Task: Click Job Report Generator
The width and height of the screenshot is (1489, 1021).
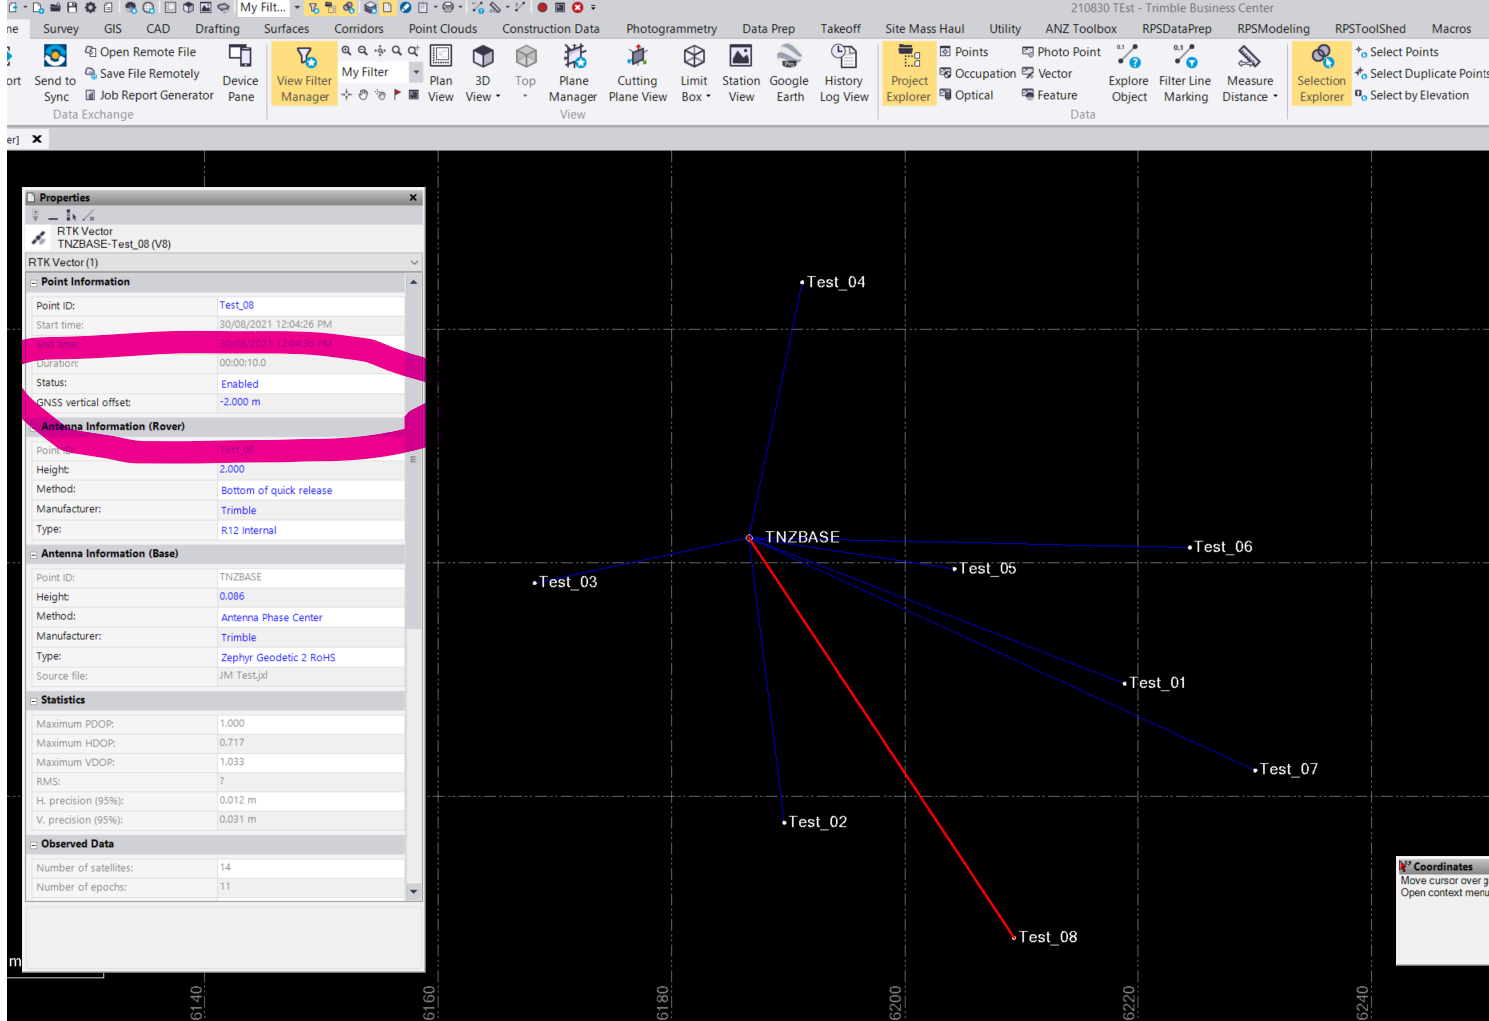Action: coord(149,94)
